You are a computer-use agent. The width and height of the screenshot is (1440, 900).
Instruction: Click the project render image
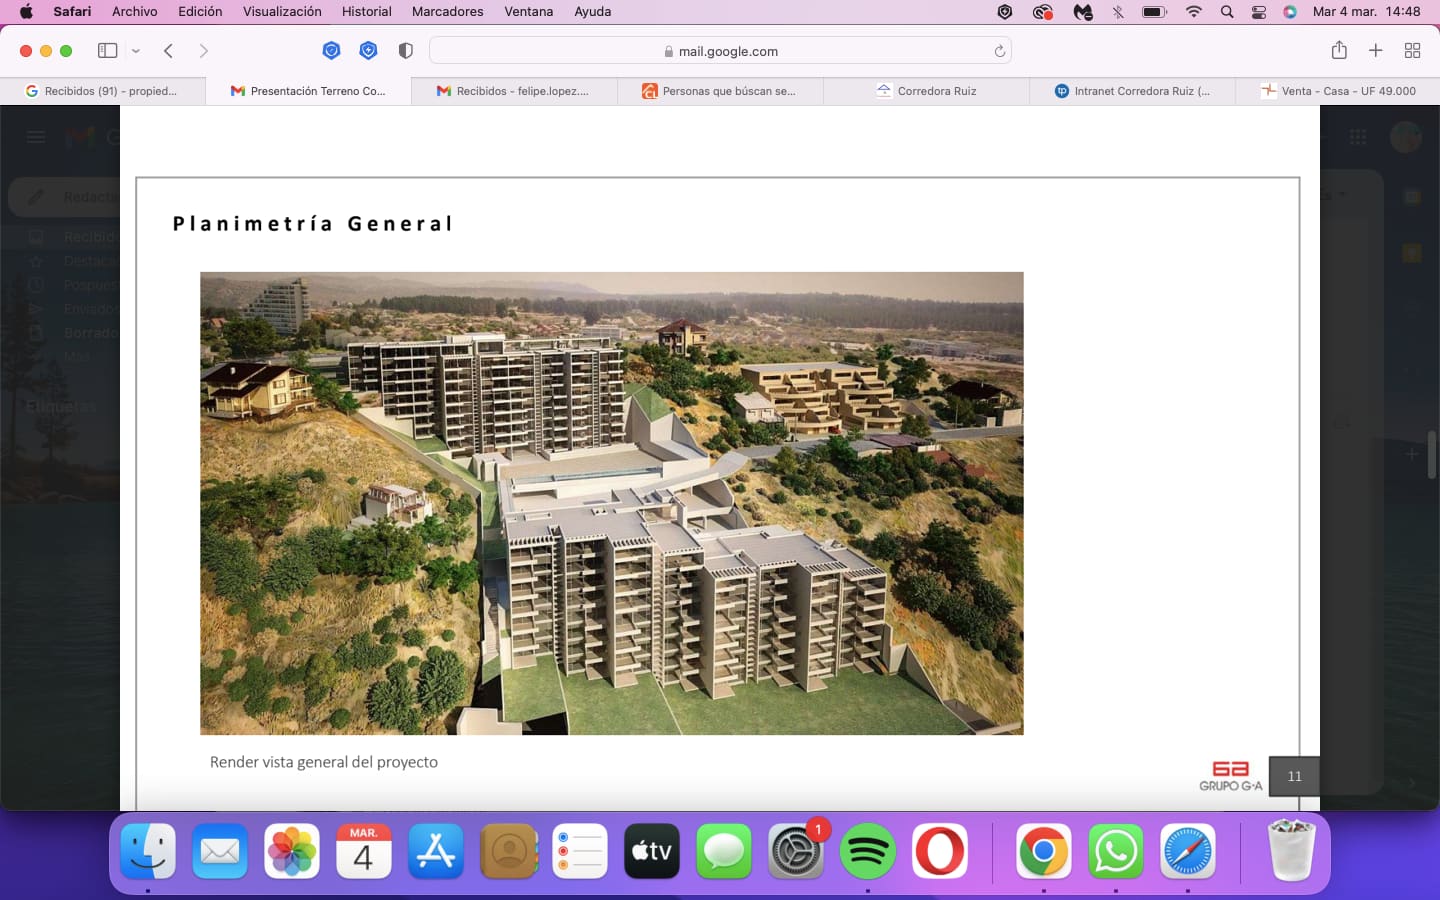point(612,503)
